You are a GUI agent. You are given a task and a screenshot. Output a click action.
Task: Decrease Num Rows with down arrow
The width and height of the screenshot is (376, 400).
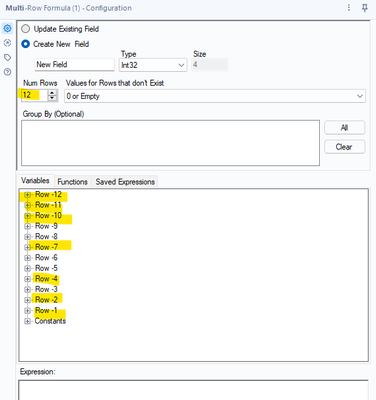point(52,98)
